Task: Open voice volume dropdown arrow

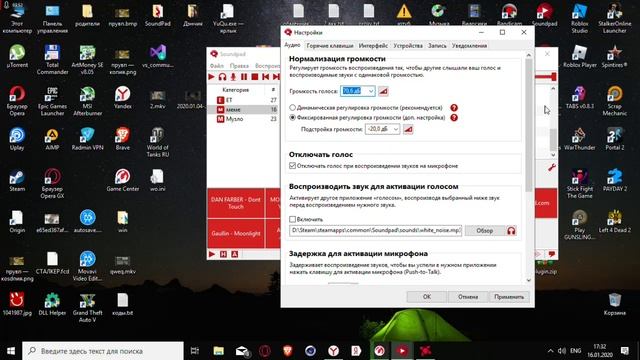Action: (371, 91)
